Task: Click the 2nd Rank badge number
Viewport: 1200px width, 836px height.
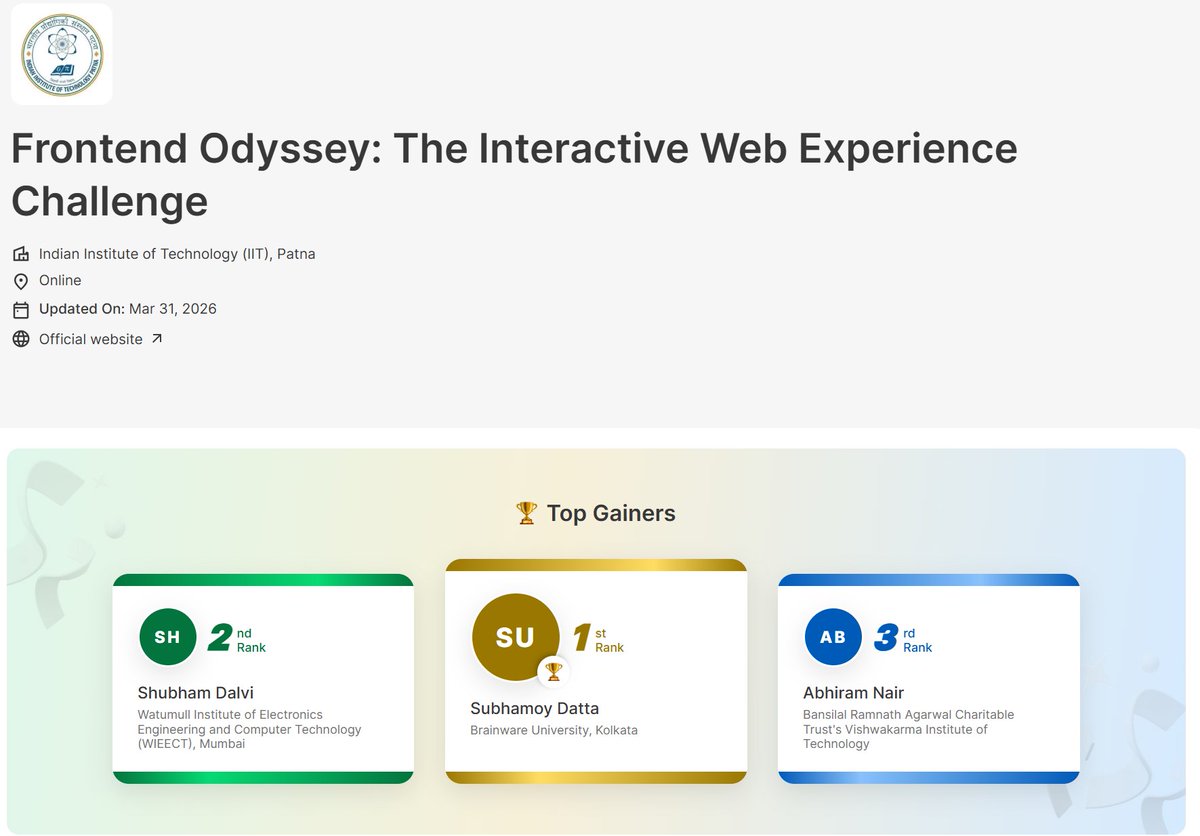Action: [x=220, y=638]
